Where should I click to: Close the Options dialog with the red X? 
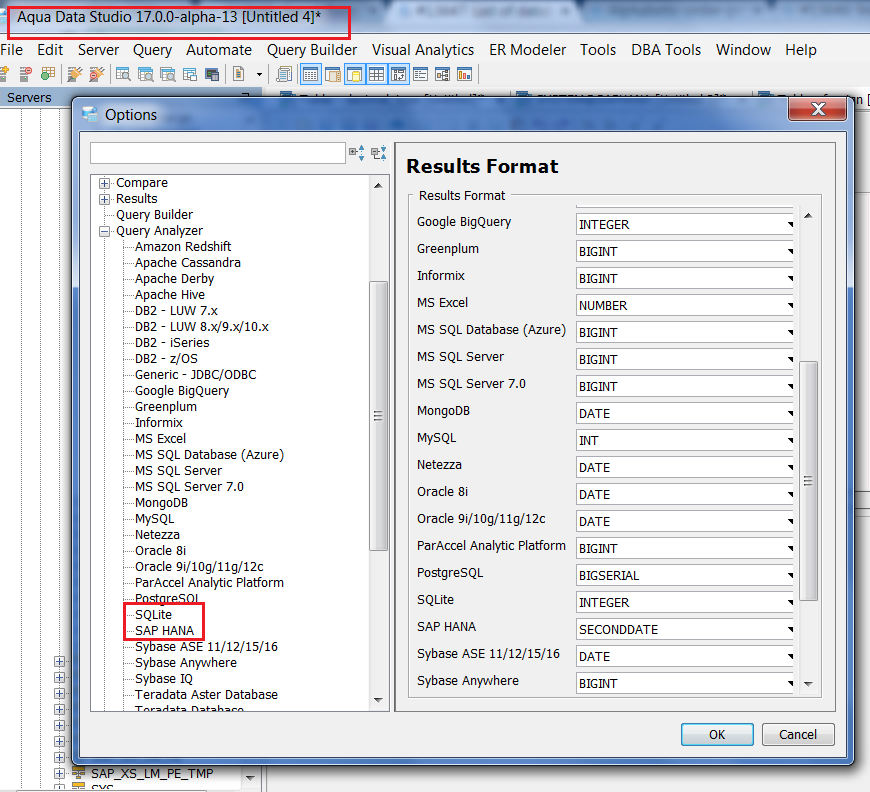[817, 109]
